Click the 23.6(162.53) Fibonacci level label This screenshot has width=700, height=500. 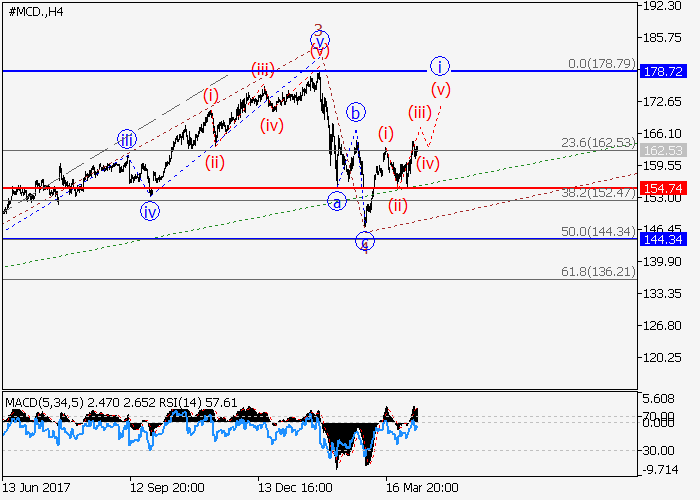[x=598, y=142]
